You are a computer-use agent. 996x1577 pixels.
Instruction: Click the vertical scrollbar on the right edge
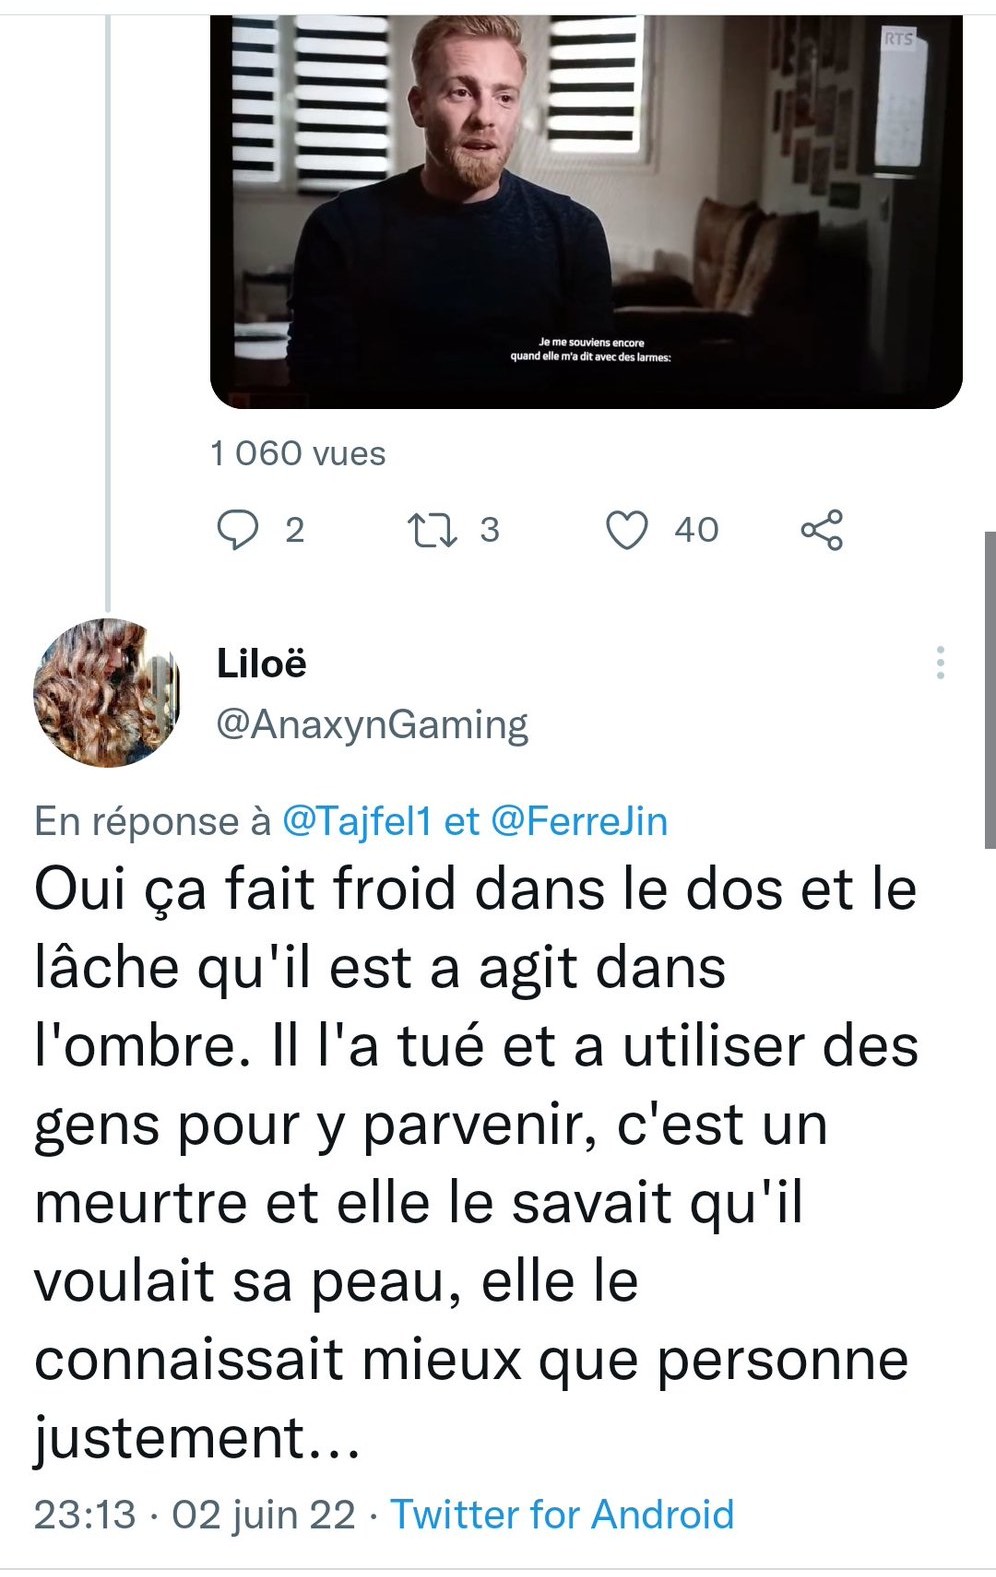tap(990, 690)
